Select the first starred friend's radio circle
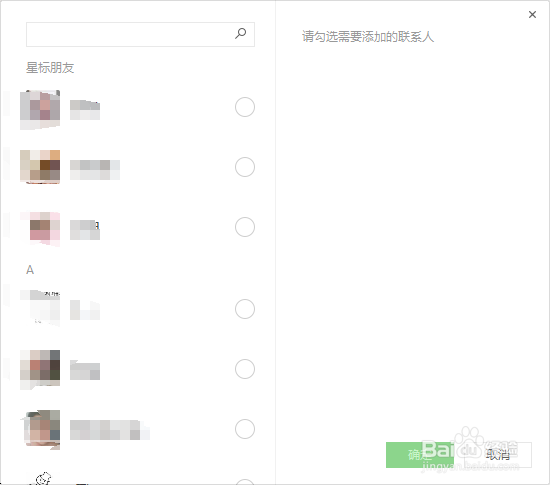The image size is (550, 485). [245, 107]
